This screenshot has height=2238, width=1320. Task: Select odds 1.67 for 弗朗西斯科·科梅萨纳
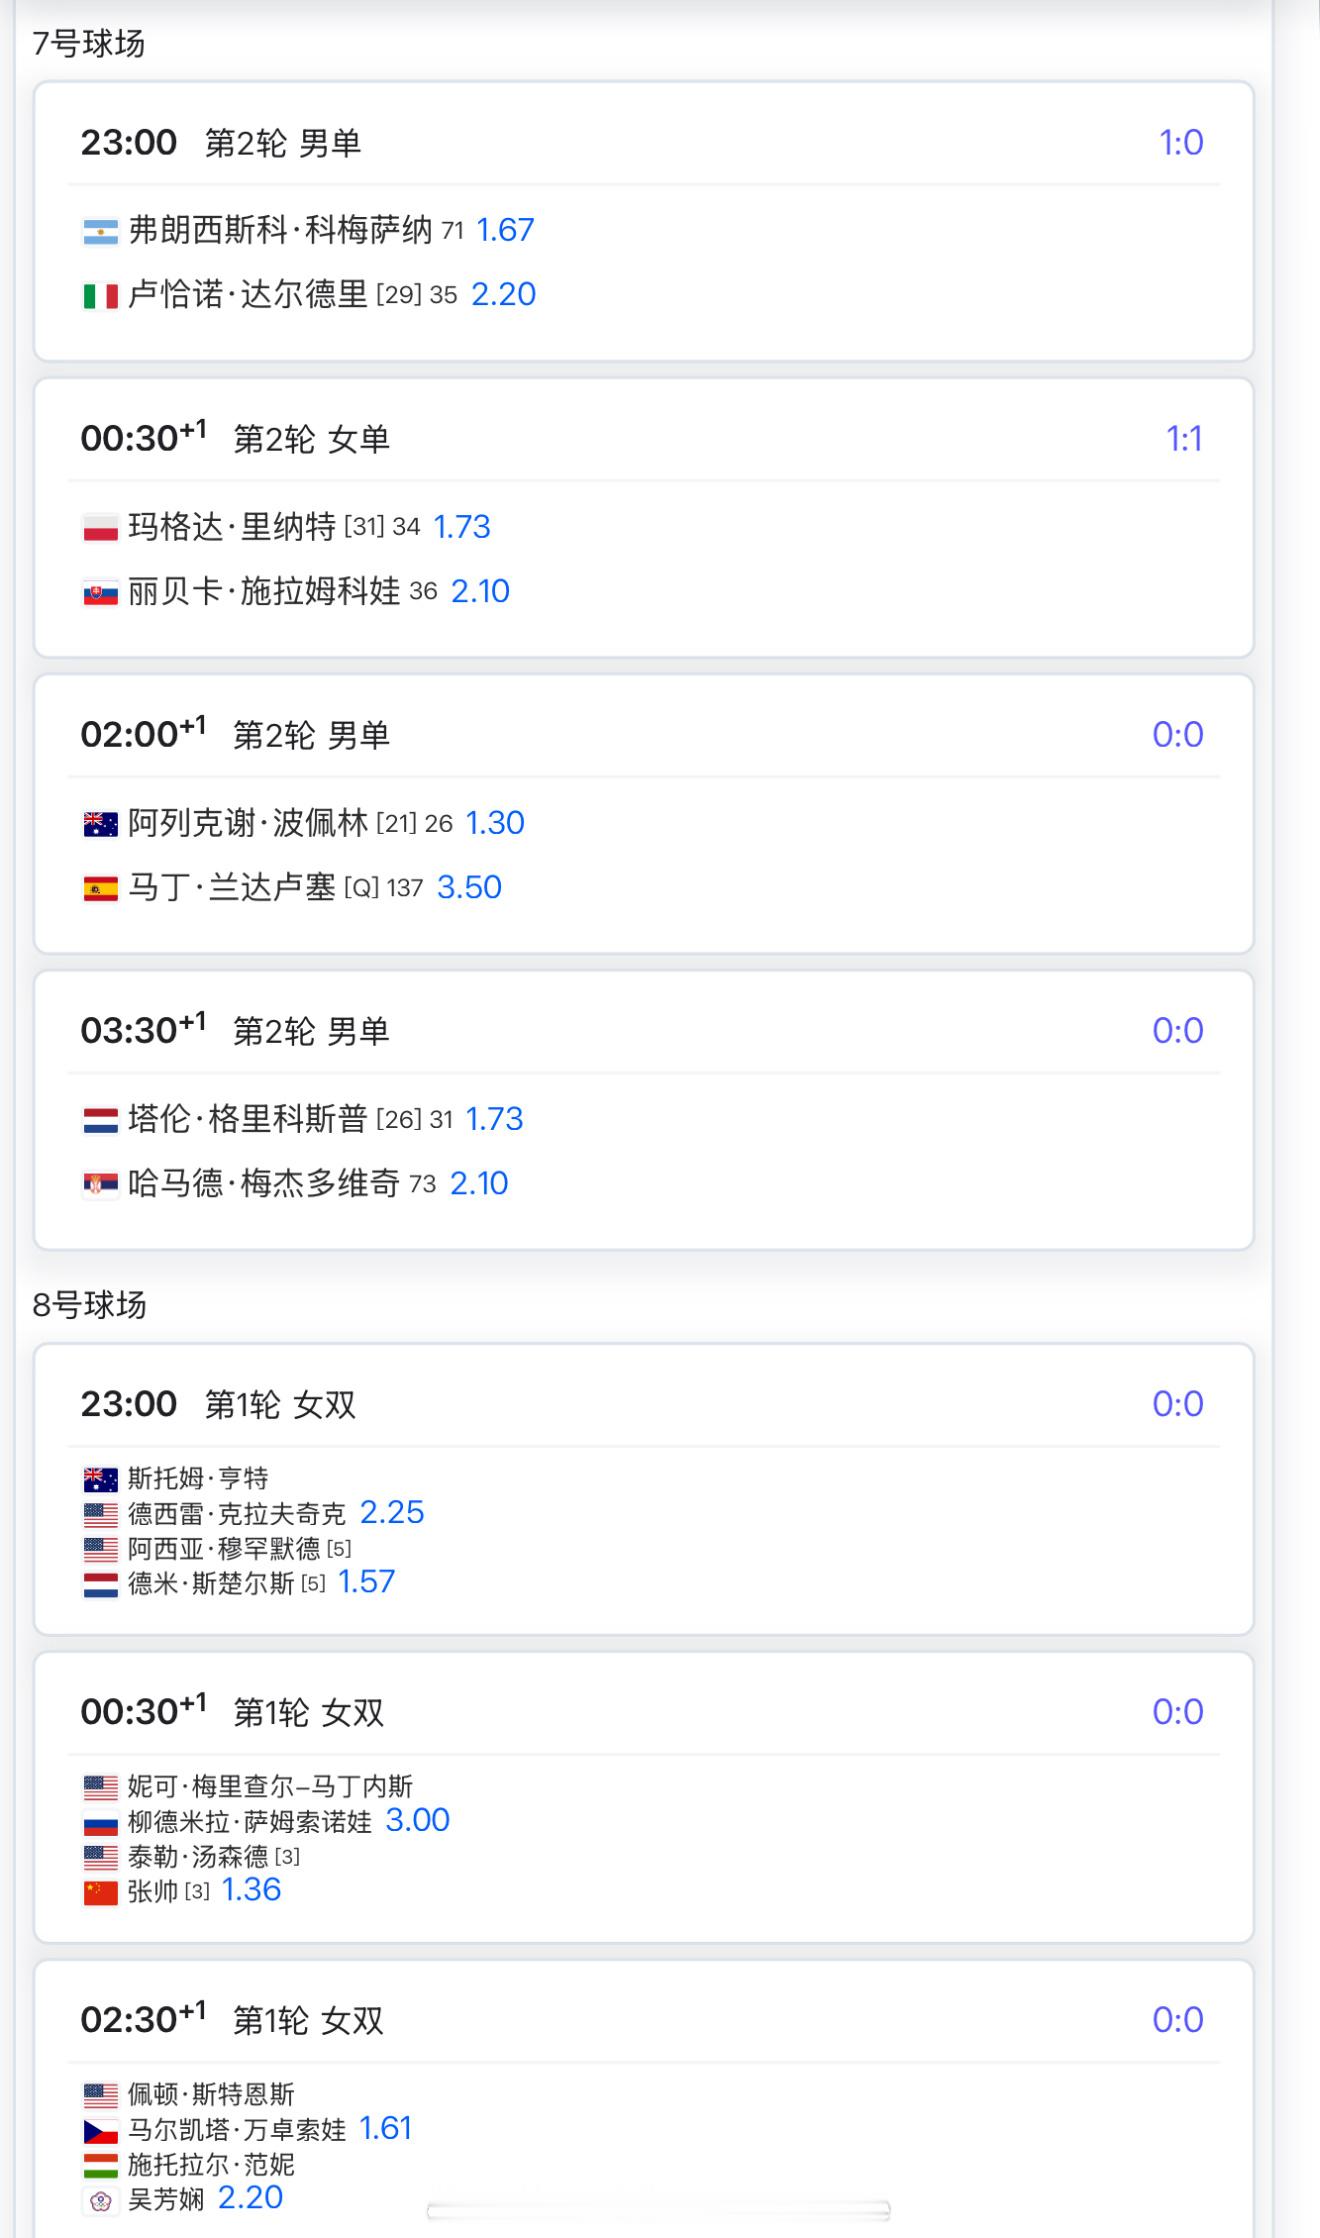(505, 230)
